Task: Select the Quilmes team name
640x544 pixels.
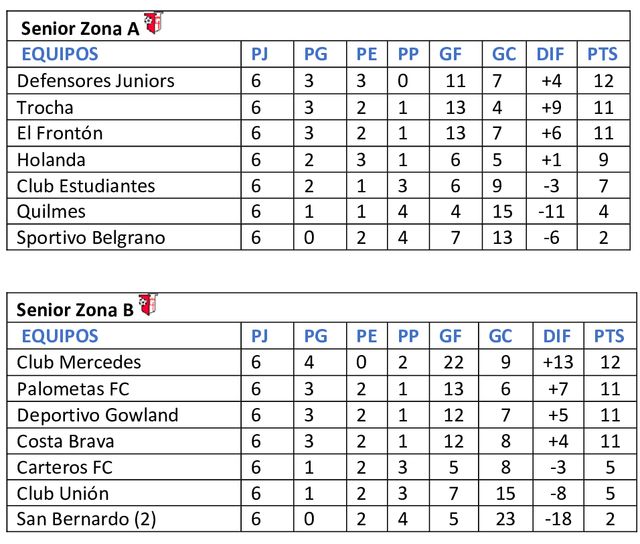Action: pyautogui.click(x=52, y=211)
